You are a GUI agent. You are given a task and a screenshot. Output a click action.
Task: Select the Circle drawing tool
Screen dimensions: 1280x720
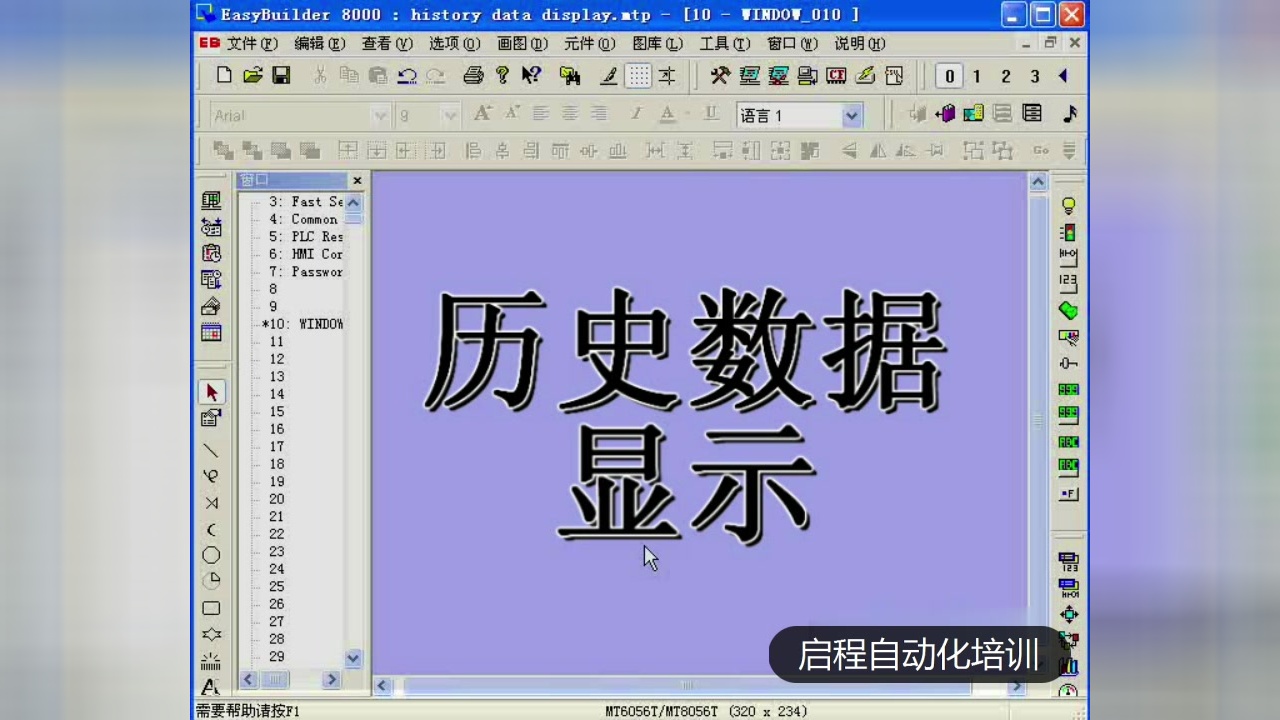click(x=211, y=555)
